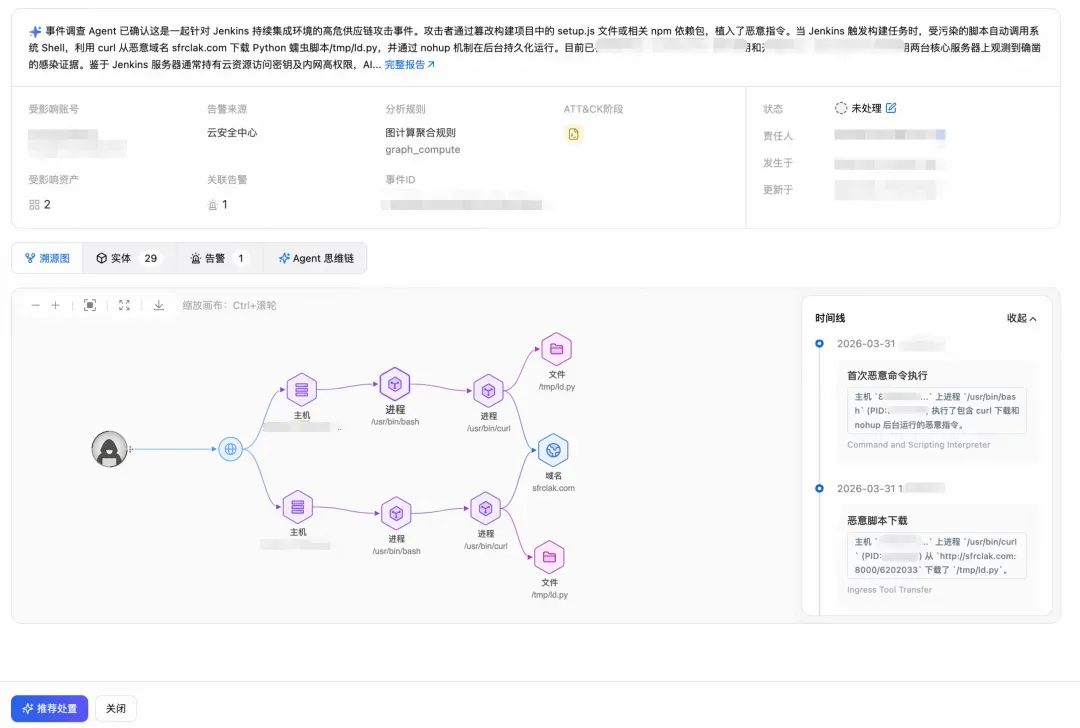Click the related alerts bell icon

[x=212, y=205]
